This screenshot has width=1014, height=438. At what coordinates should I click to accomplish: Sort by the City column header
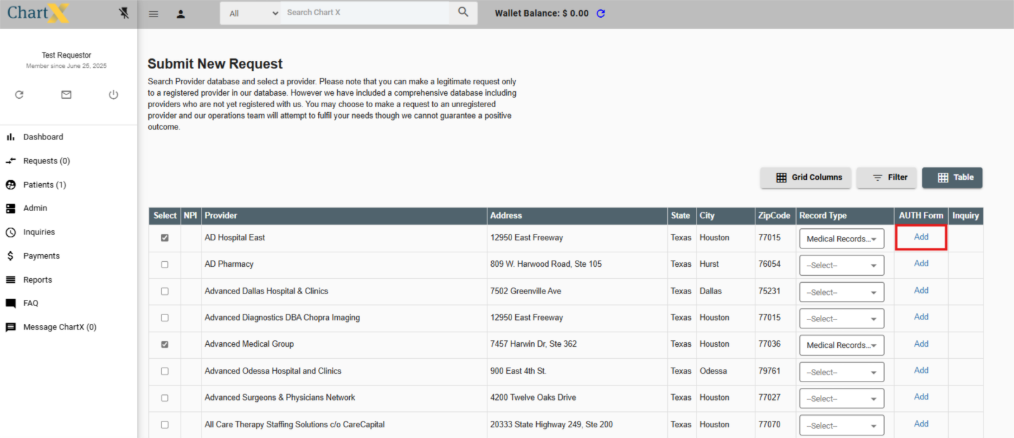724,215
